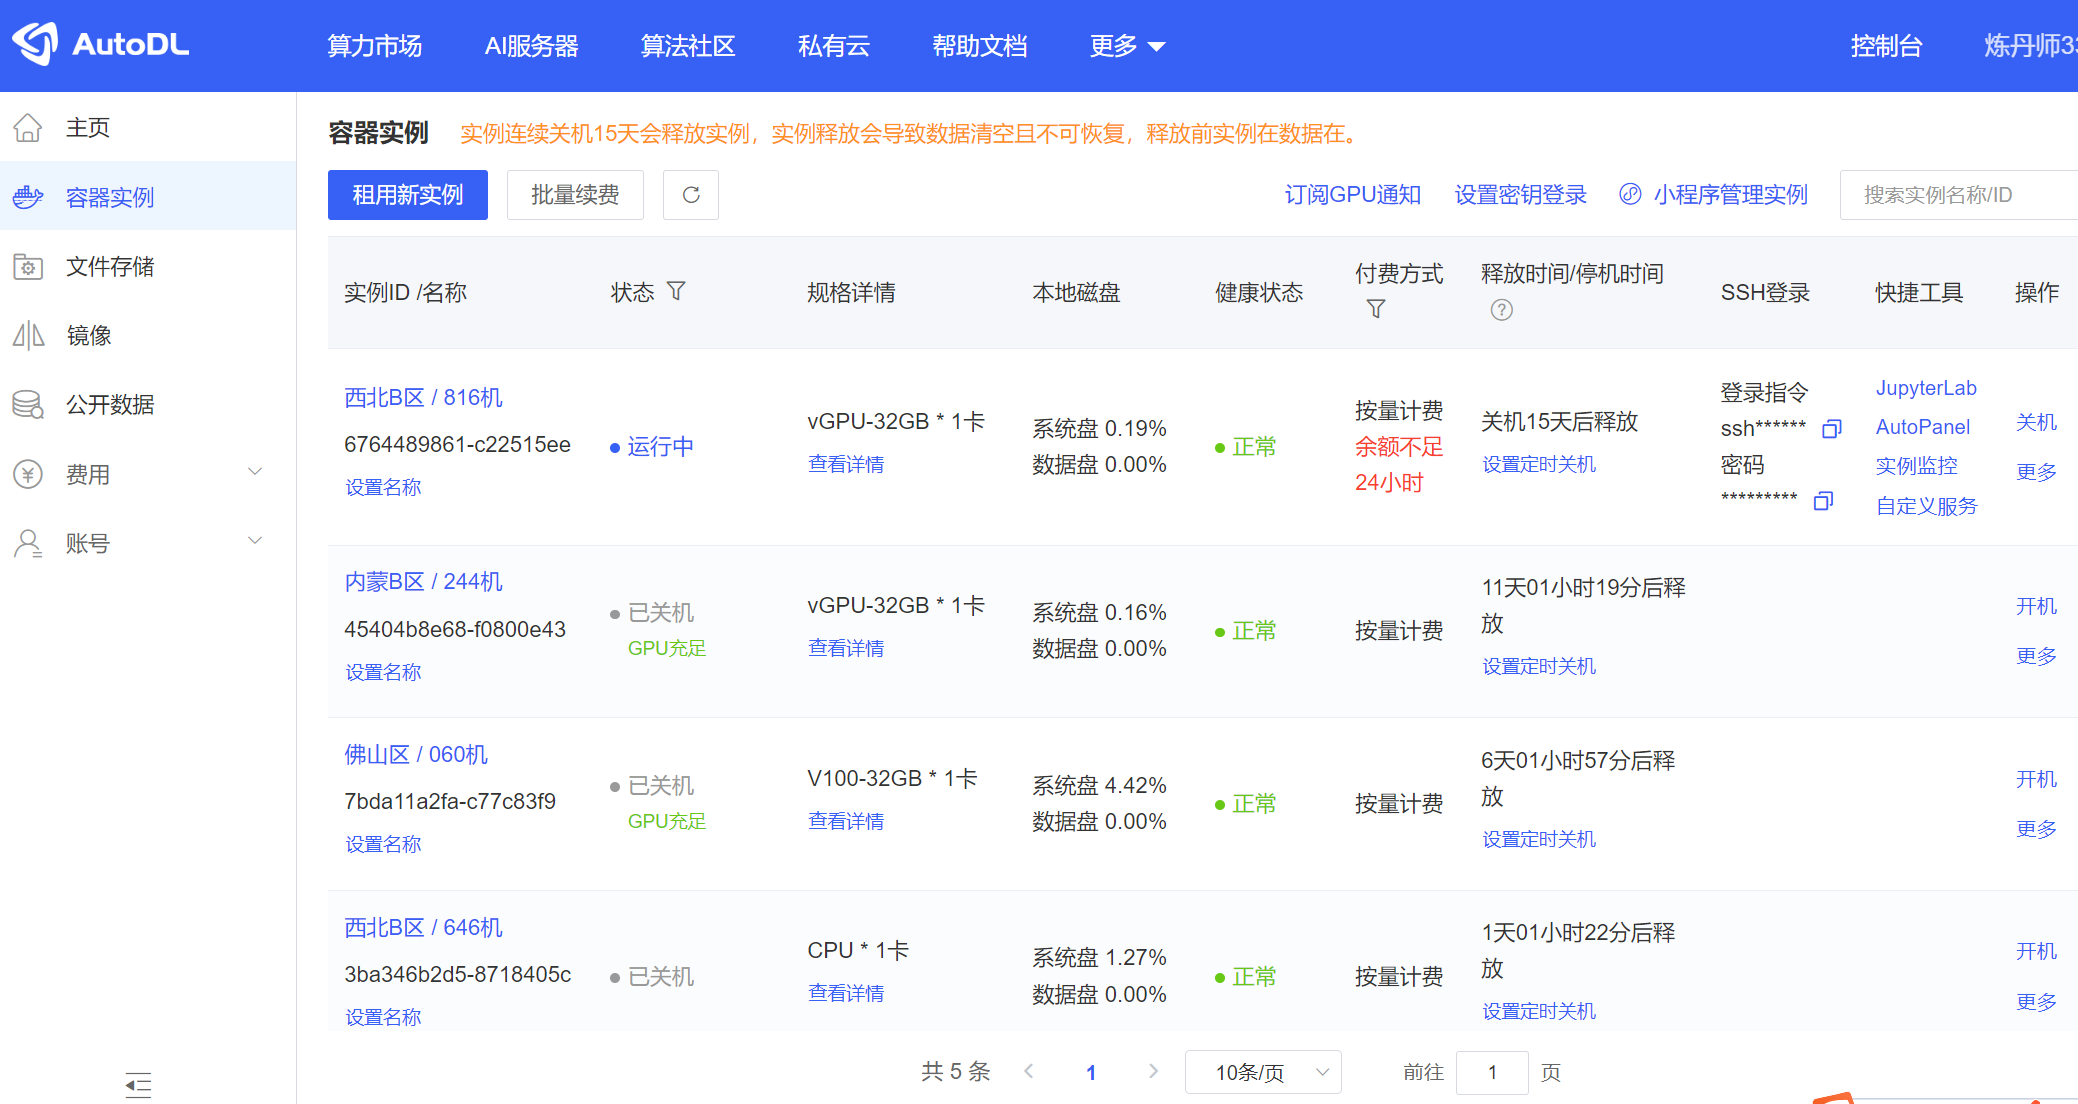Screen dimensions: 2078x1104
Task: Open JupyterLab for 西北B区 816机
Action: (x=1925, y=388)
